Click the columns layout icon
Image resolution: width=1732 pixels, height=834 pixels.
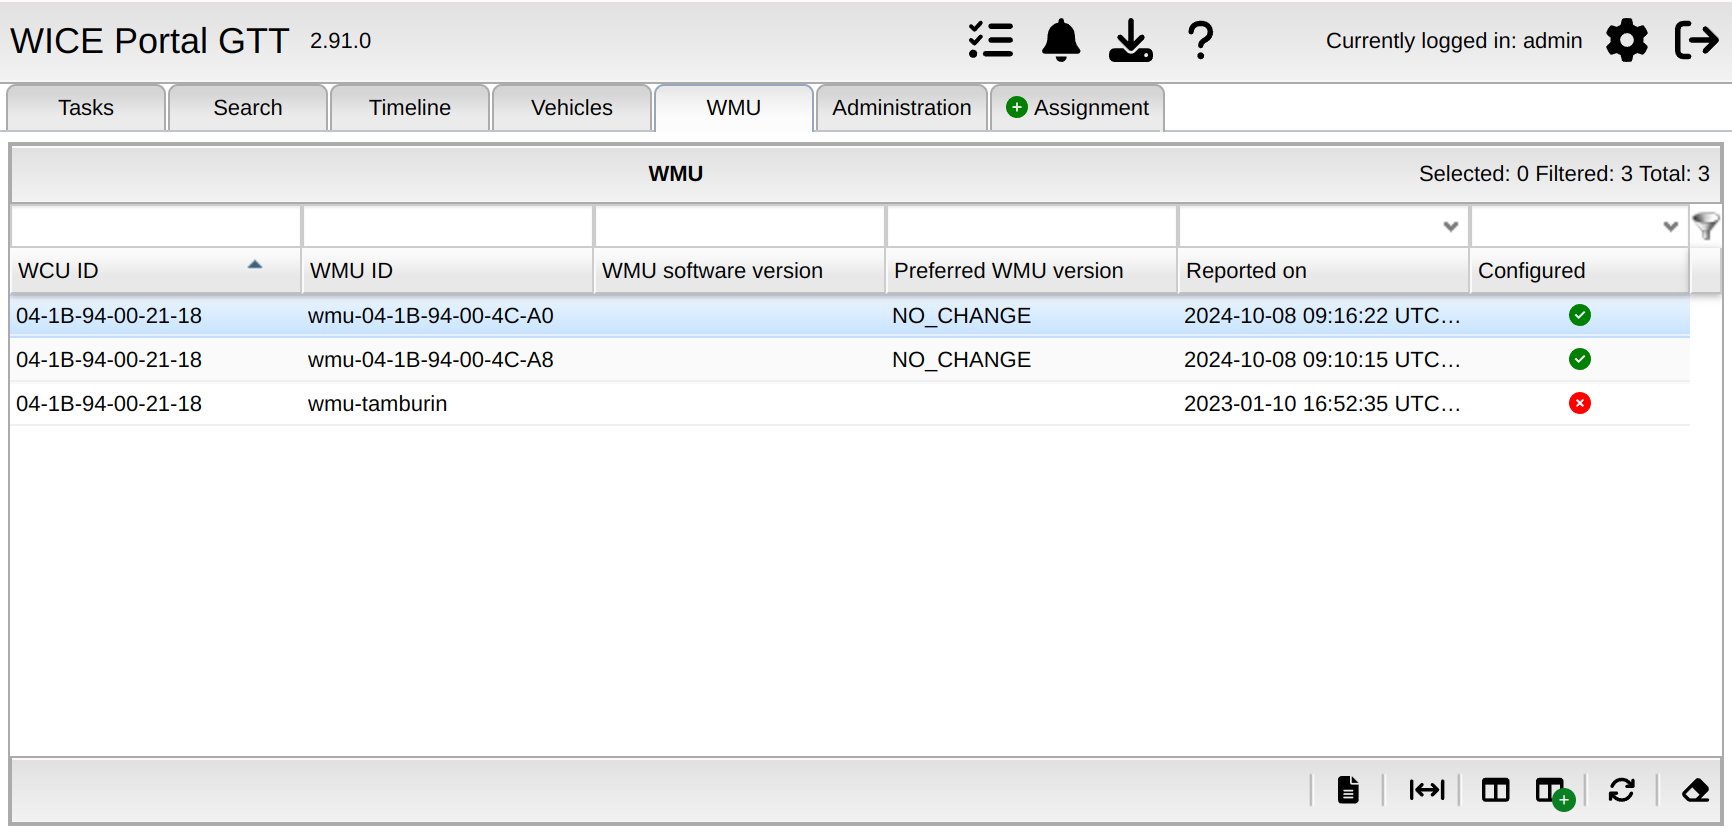pos(1495,790)
